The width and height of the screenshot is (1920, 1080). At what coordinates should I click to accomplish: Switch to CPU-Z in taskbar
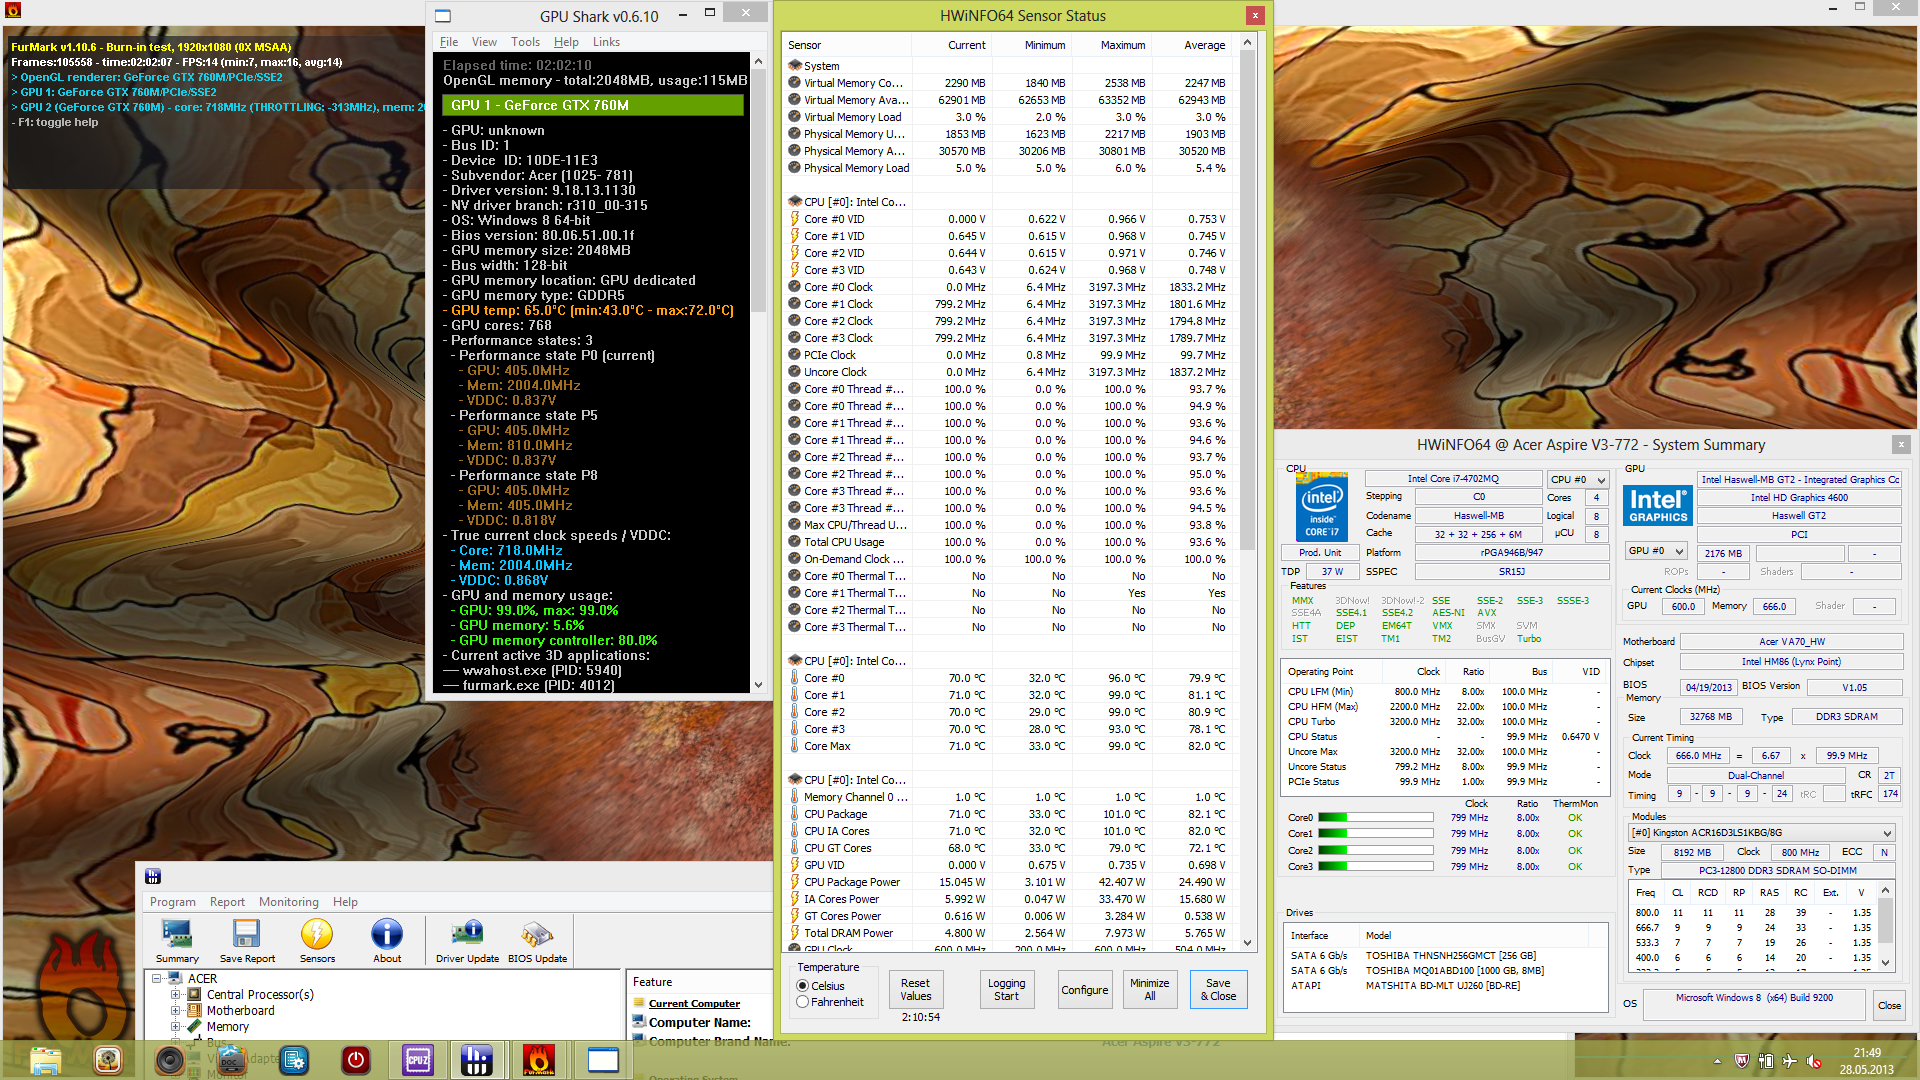click(x=418, y=1060)
